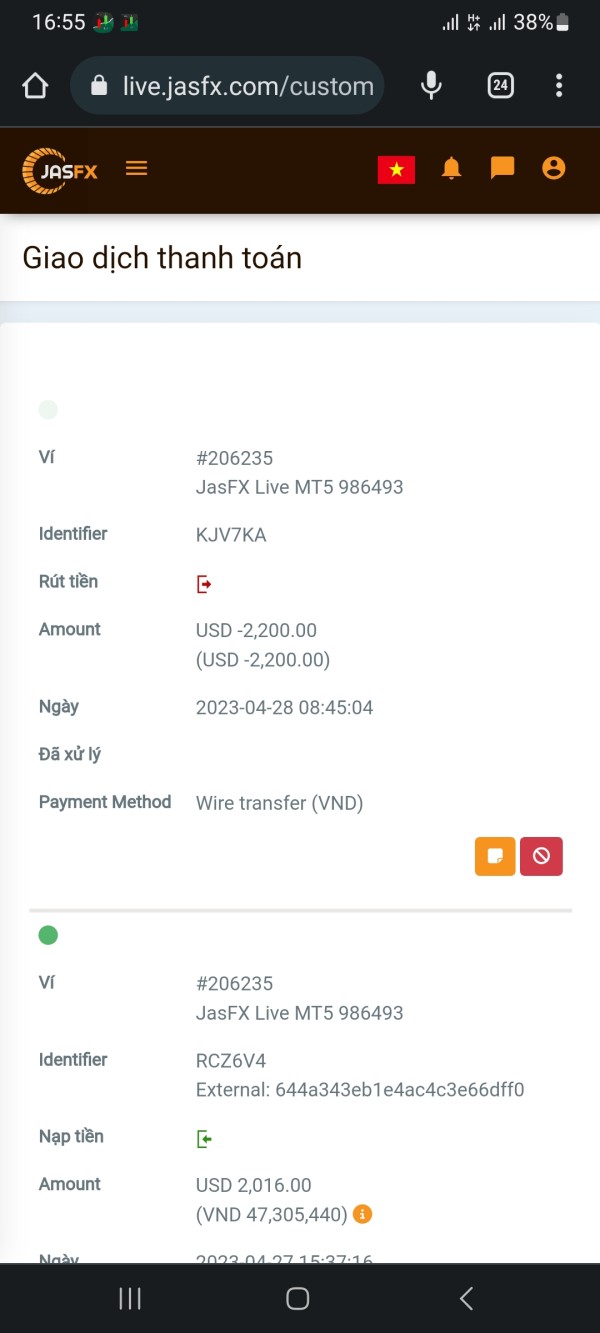Tap the green deposit arrow icon

pyautogui.click(x=204, y=1139)
